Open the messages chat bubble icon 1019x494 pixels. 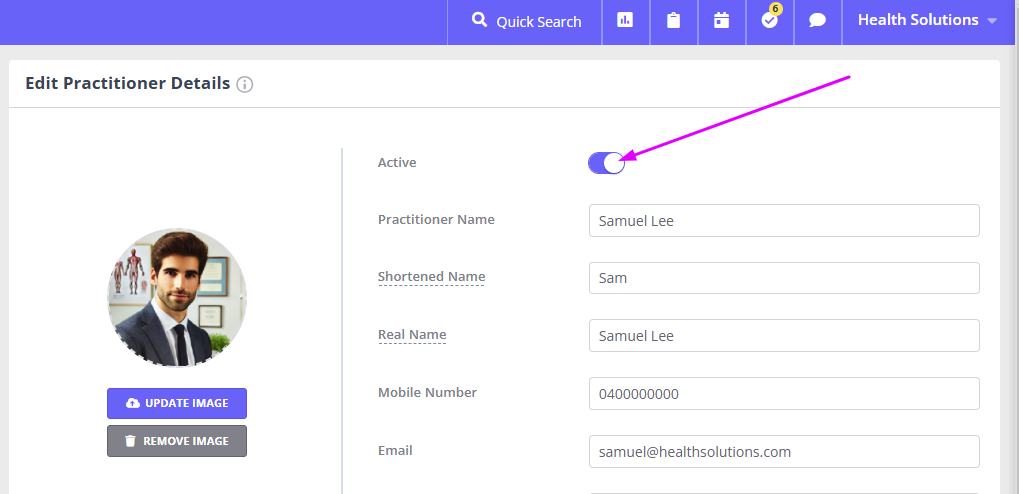(817, 21)
